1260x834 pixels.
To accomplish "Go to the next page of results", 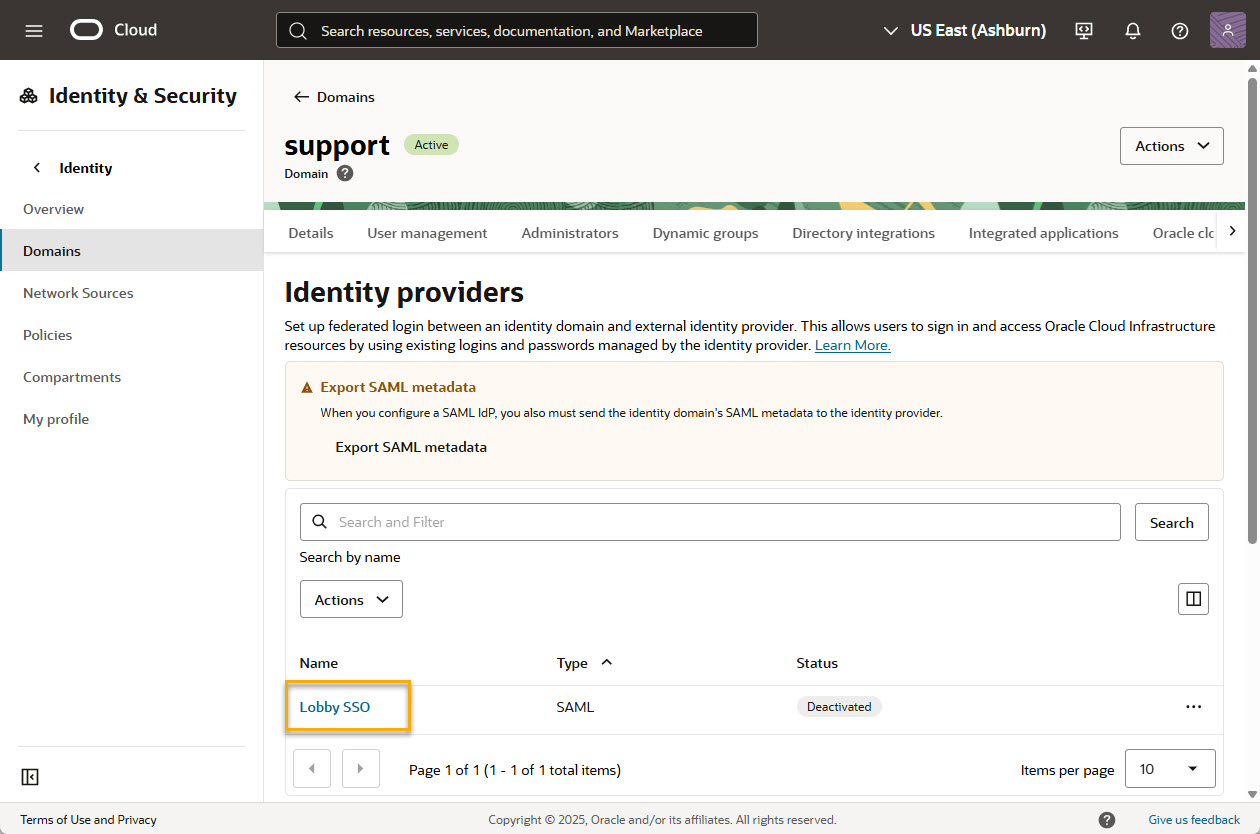I will click(360, 769).
